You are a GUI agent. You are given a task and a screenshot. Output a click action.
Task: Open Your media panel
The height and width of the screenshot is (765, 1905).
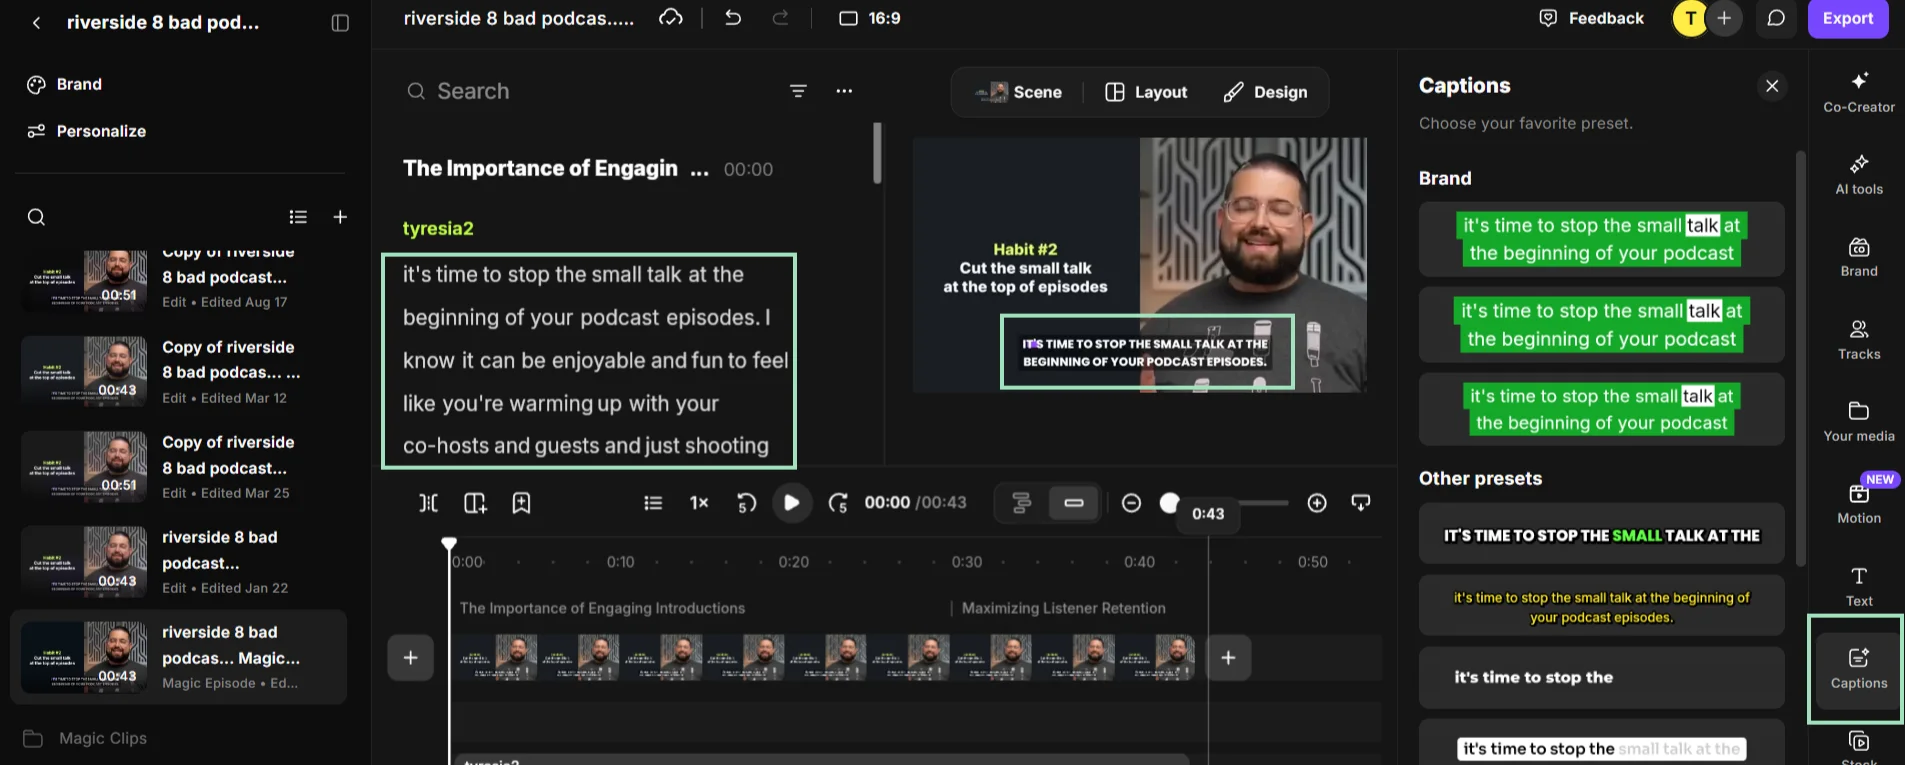1859,421
